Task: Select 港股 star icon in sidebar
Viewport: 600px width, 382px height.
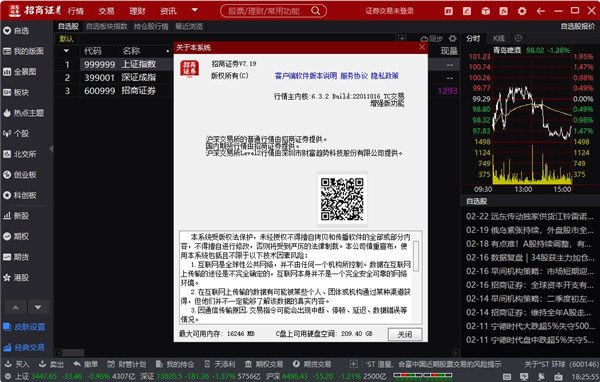Action: pos(7,278)
